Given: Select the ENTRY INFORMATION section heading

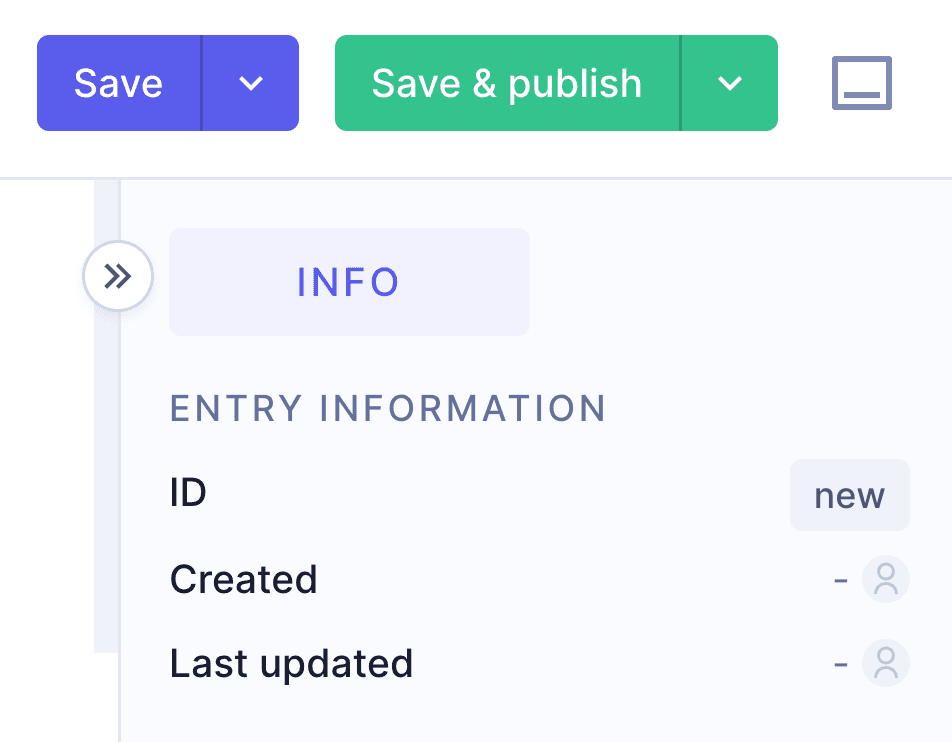Looking at the screenshot, I should click(x=388, y=409).
